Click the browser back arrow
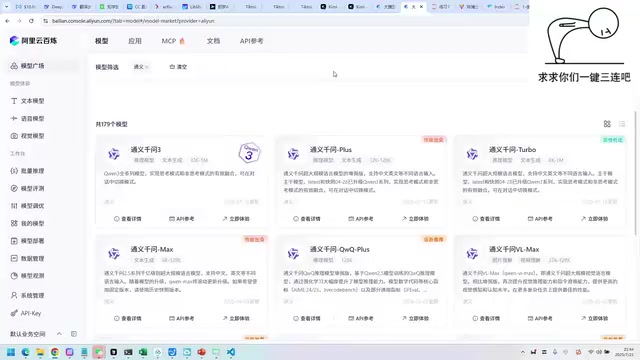 7,21
